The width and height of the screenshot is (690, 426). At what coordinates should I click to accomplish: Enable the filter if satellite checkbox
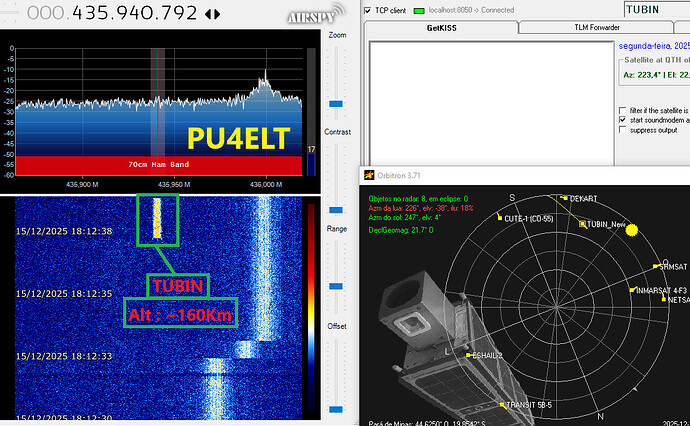pyautogui.click(x=622, y=109)
